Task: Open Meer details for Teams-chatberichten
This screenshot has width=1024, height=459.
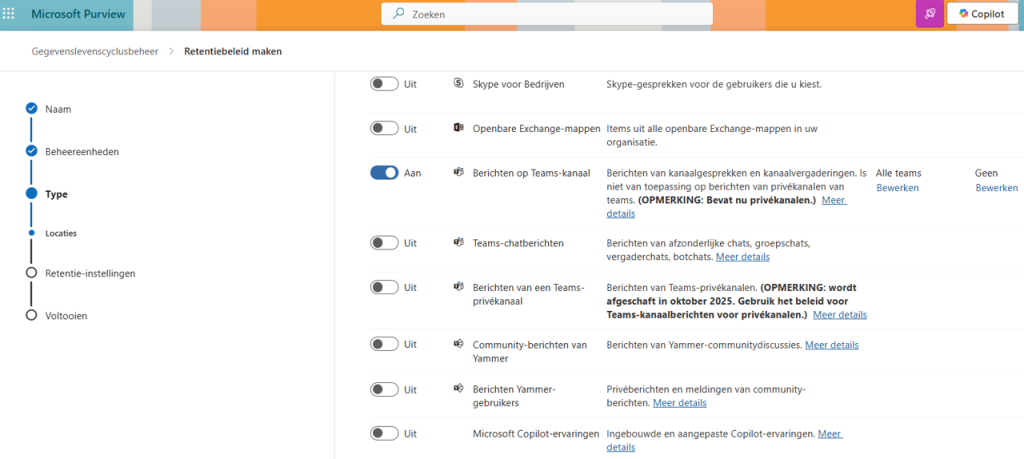Action: coord(743,257)
